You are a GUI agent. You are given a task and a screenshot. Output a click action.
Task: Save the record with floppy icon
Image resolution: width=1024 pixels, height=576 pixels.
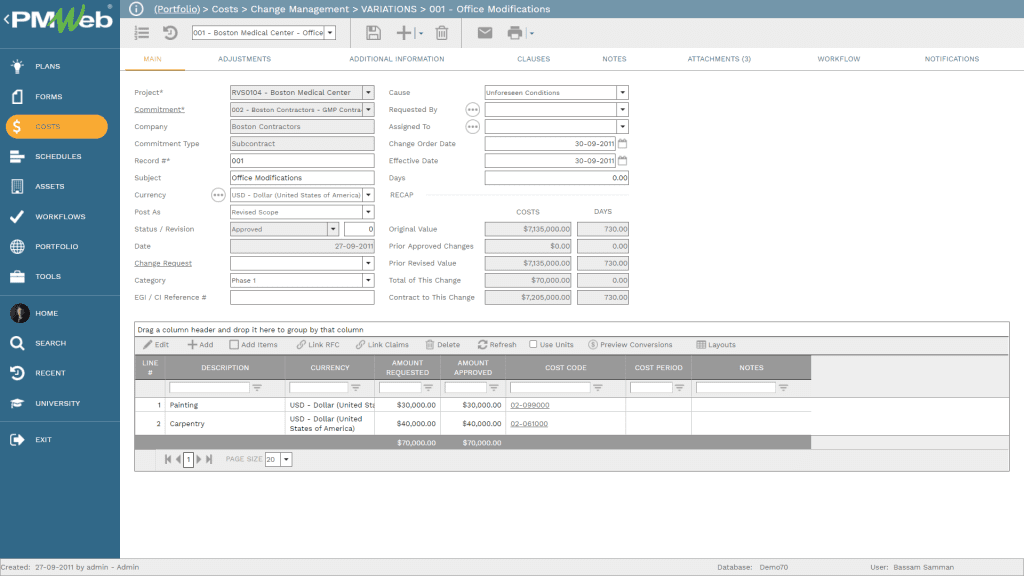(373, 33)
